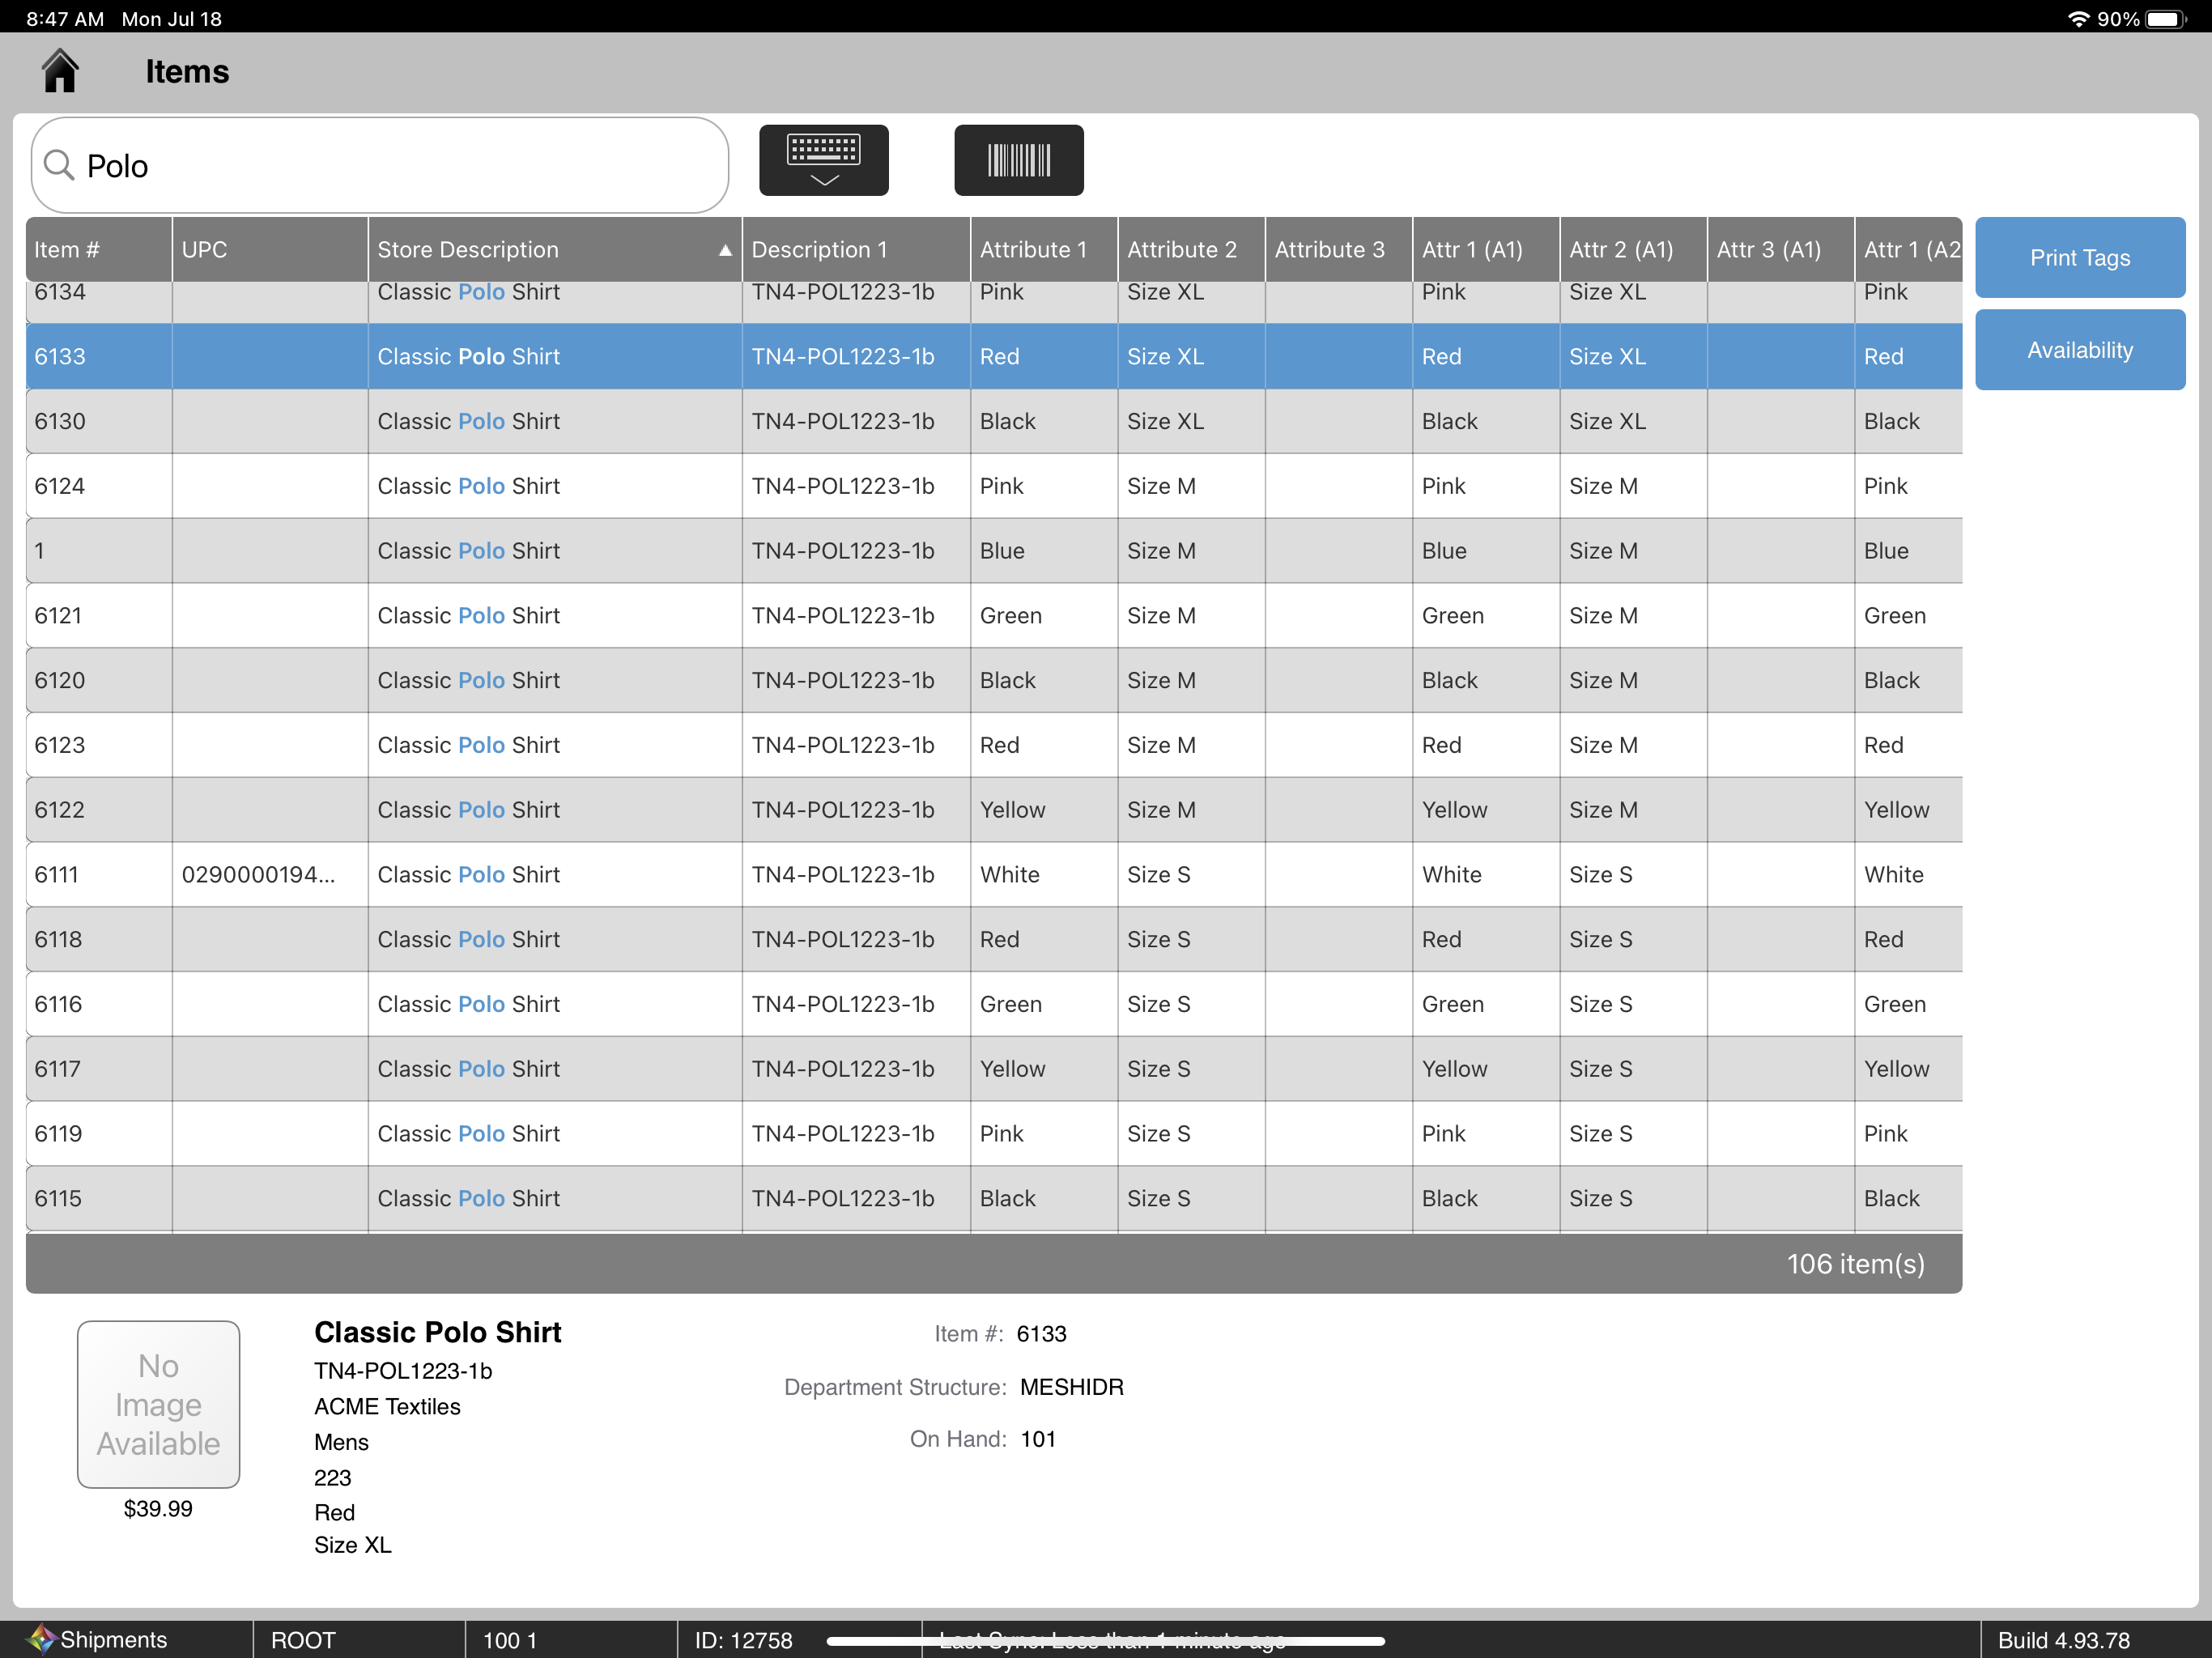Sort by Attr 3 (A1) column
2212x1658 pixels.
tap(1781, 249)
